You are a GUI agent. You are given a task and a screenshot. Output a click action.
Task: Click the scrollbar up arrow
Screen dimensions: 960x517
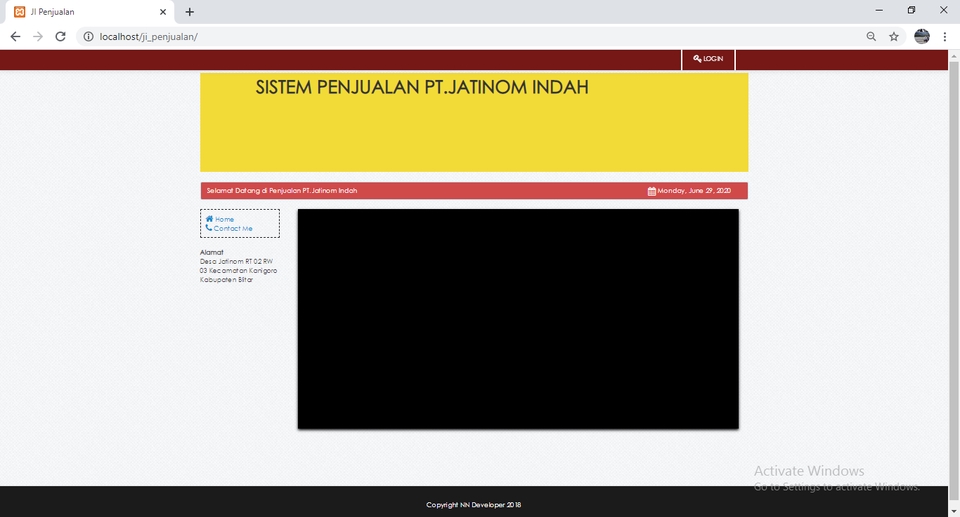pyautogui.click(x=954, y=56)
